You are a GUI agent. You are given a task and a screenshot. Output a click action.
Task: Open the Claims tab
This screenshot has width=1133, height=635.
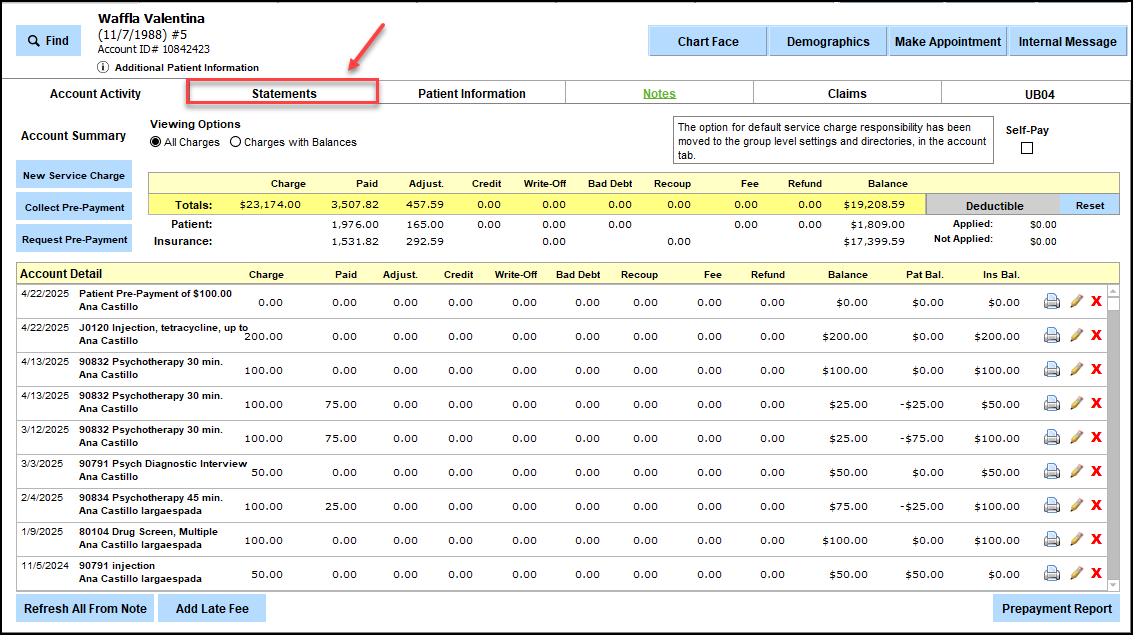[x=847, y=93]
